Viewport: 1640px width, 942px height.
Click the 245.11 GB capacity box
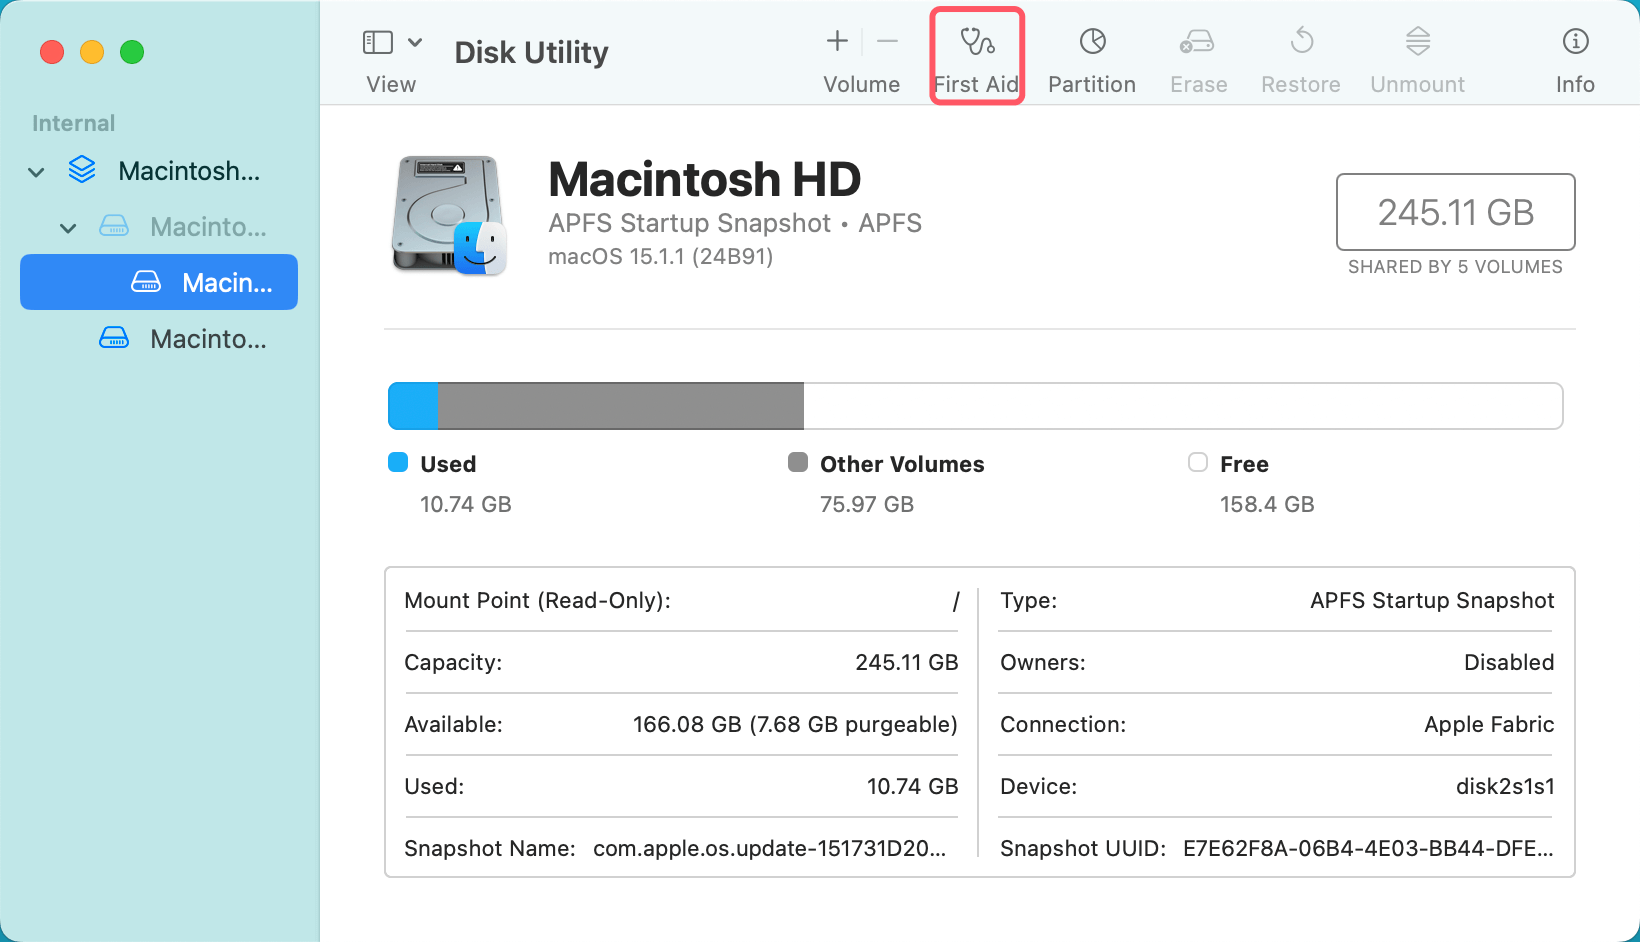(1455, 212)
